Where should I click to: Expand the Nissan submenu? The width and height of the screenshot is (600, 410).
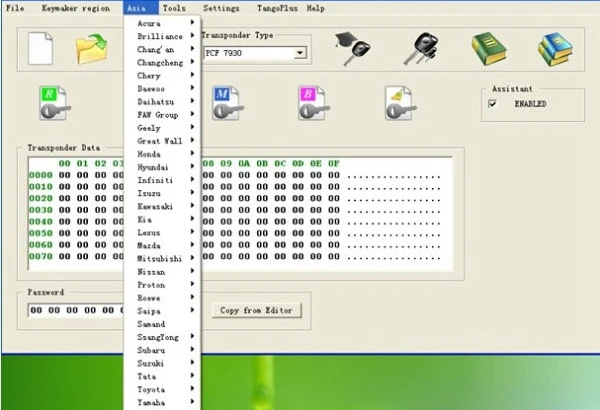click(x=162, y=272)
